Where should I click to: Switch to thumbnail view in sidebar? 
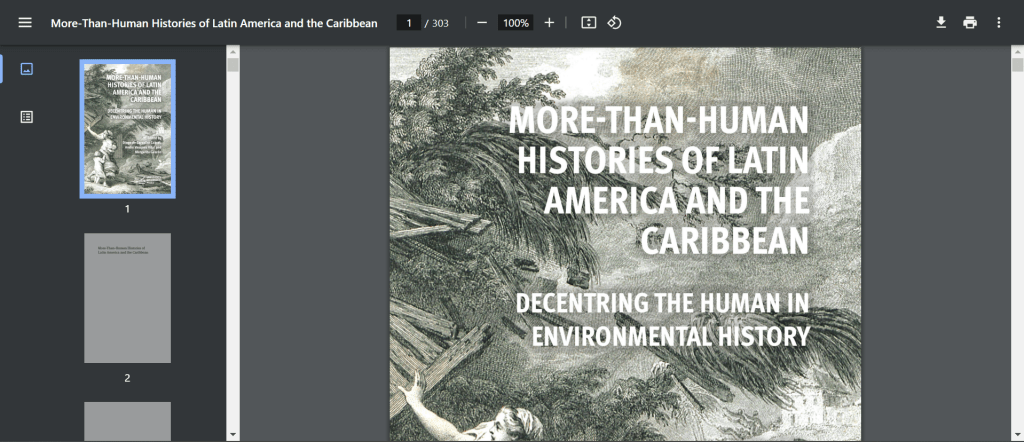click(x=27, y=69)
